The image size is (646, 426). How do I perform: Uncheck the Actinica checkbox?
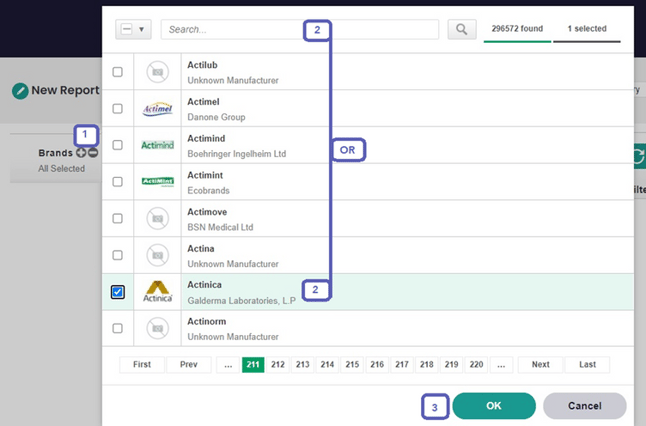point(117,292)
